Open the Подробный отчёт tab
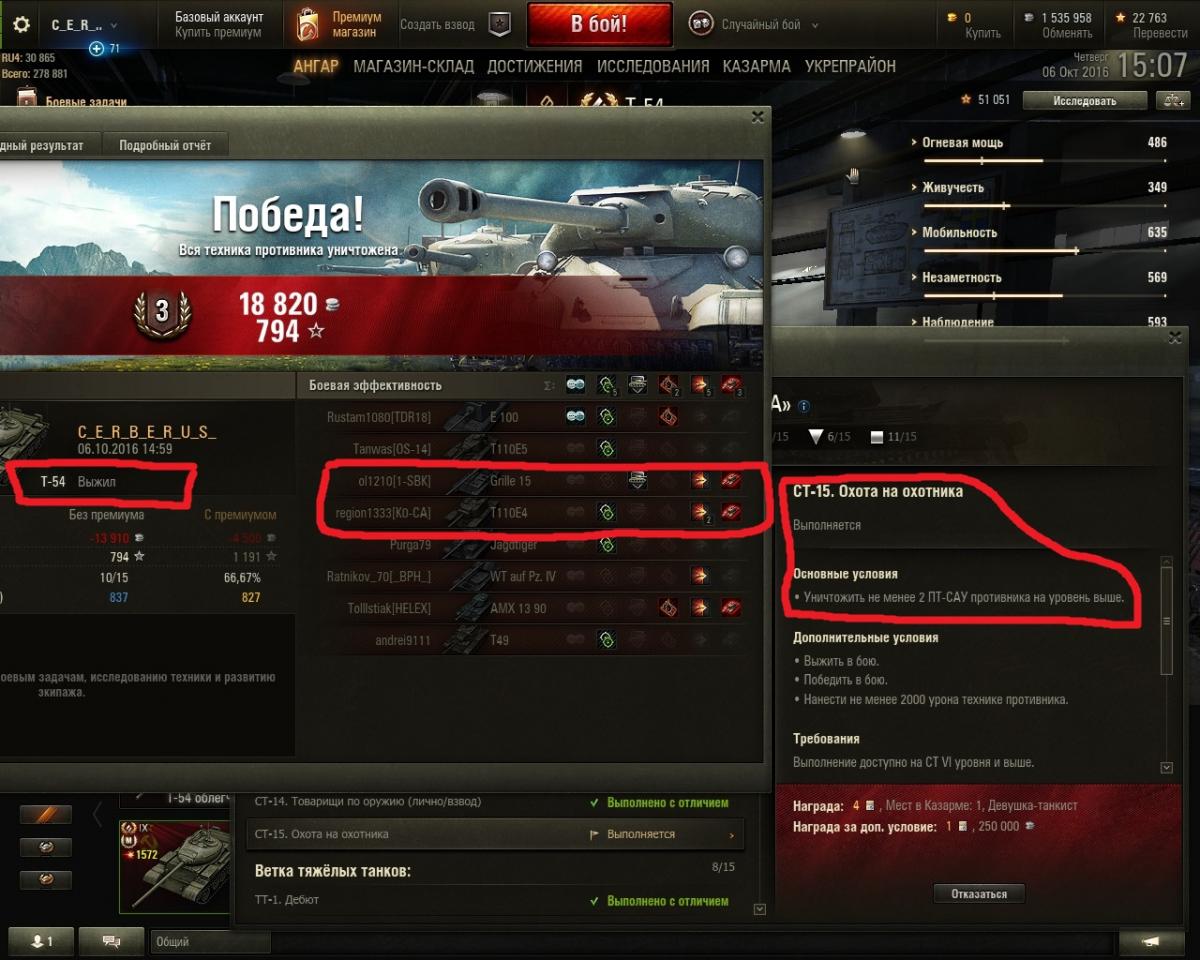Image resolution: width=1200 pixels, height=960 pixels. pos(165,145)
